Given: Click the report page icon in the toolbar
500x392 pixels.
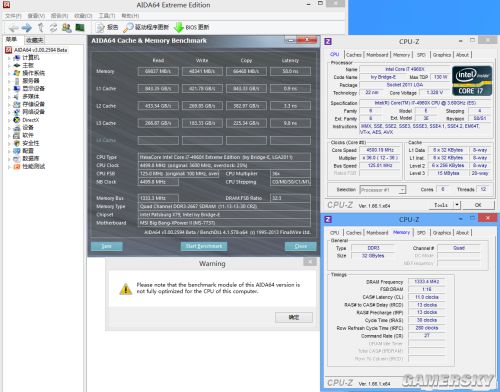Looking at the screenshot, I should pos(100,27).
